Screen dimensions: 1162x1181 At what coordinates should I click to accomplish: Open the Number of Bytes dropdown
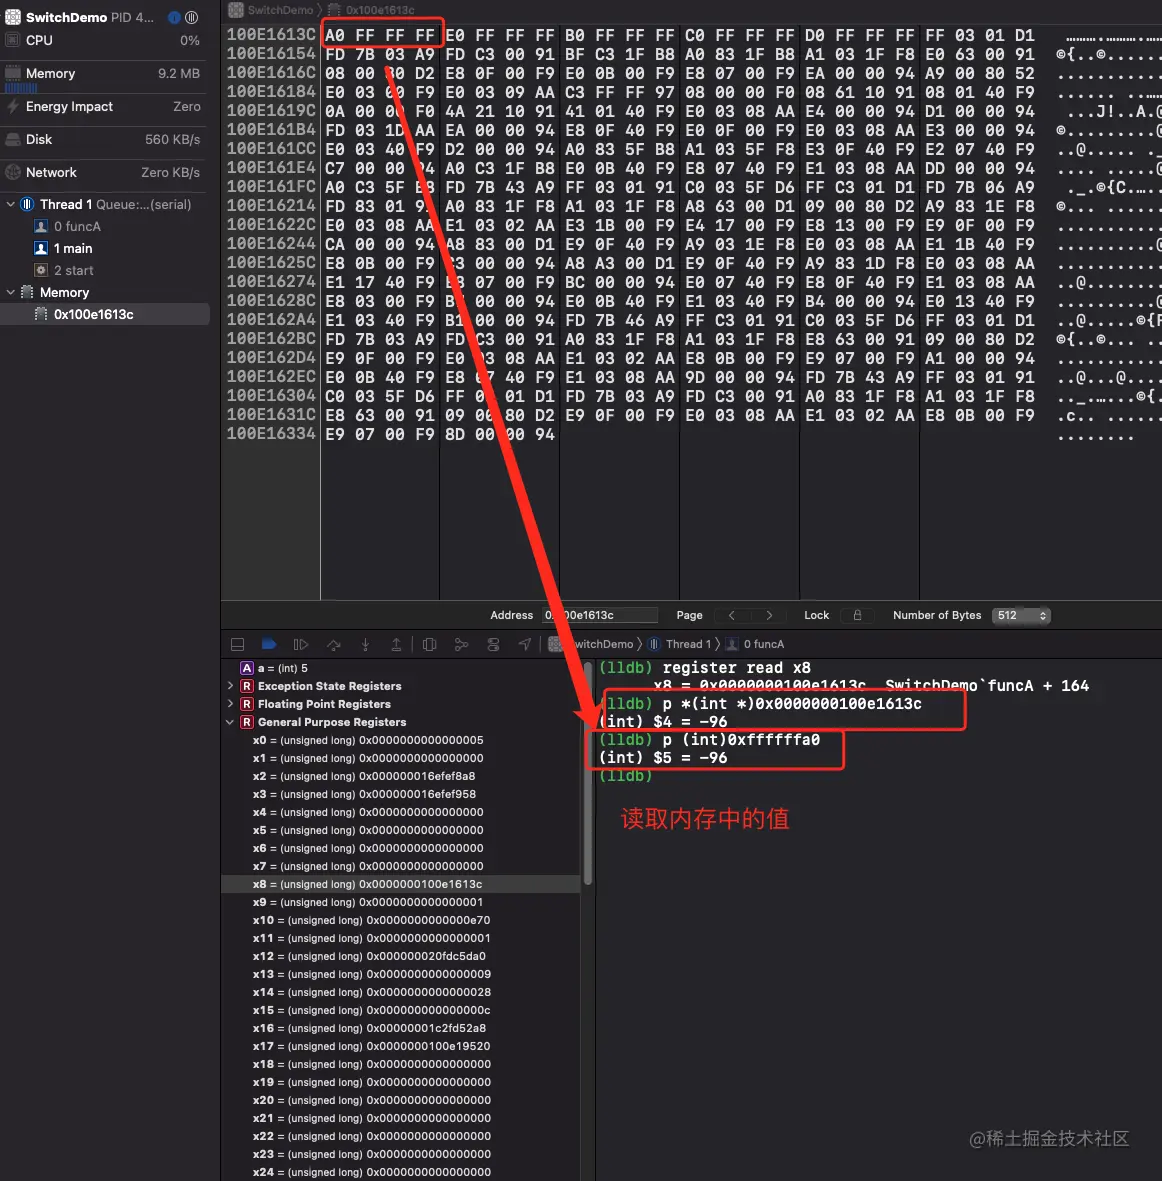point(1021,615)
